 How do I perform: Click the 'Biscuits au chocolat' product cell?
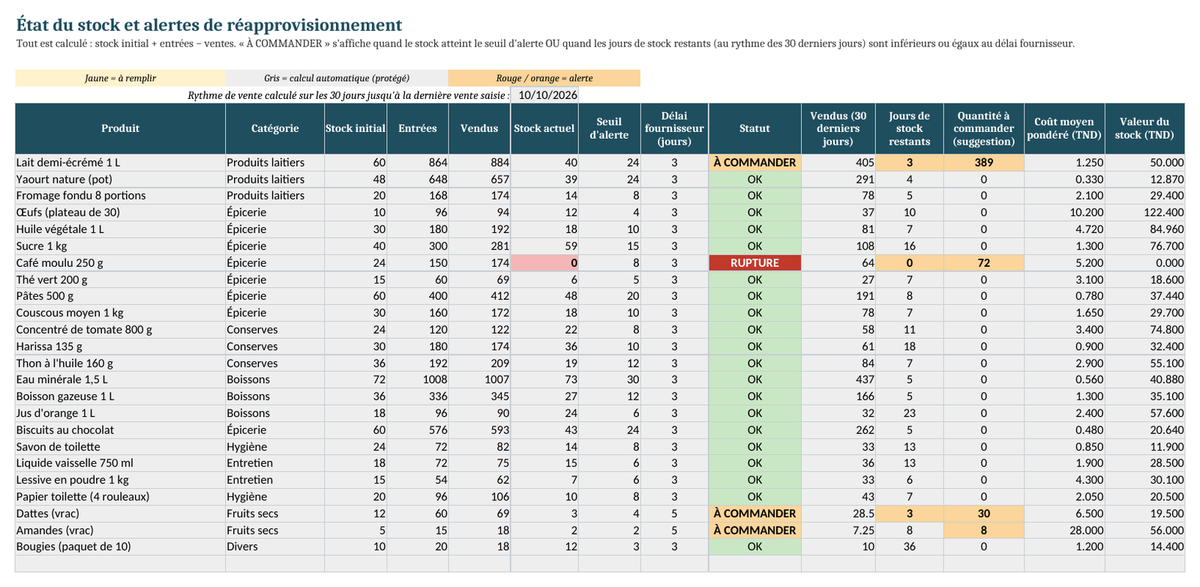(120, 430)
